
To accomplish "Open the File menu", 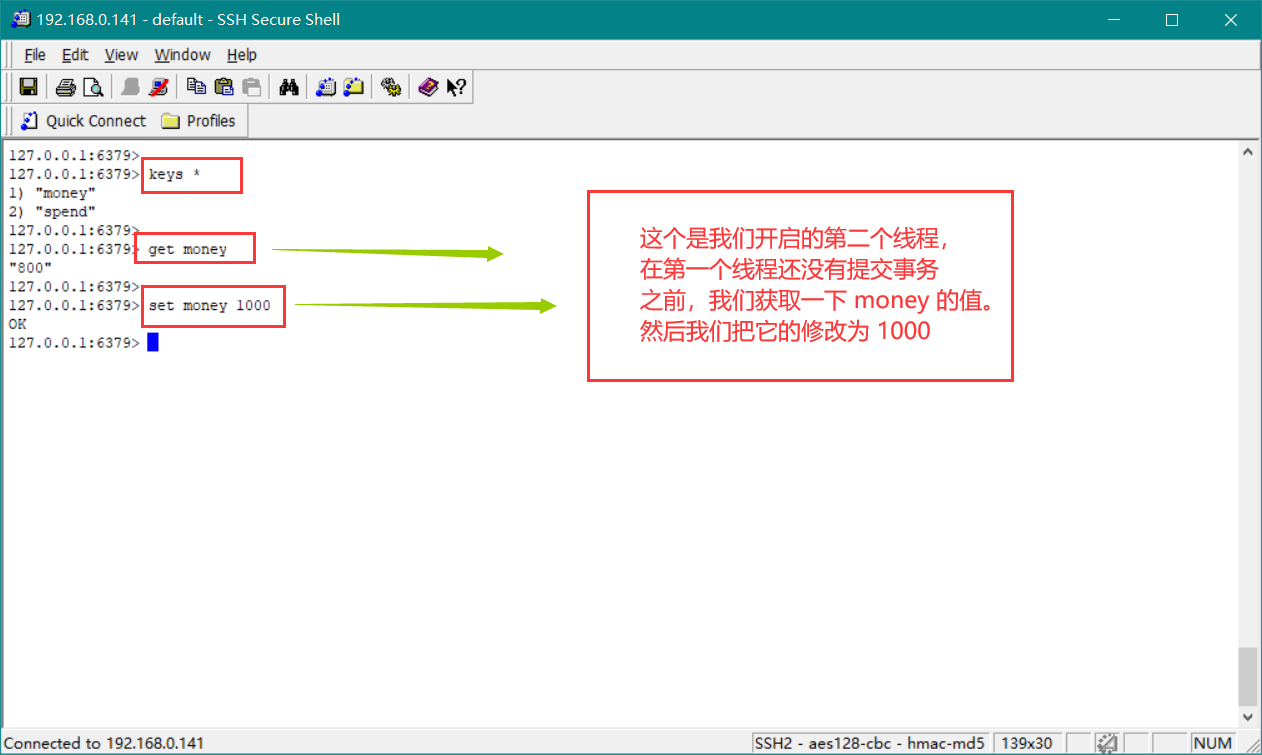I will [x=35, y=55].
